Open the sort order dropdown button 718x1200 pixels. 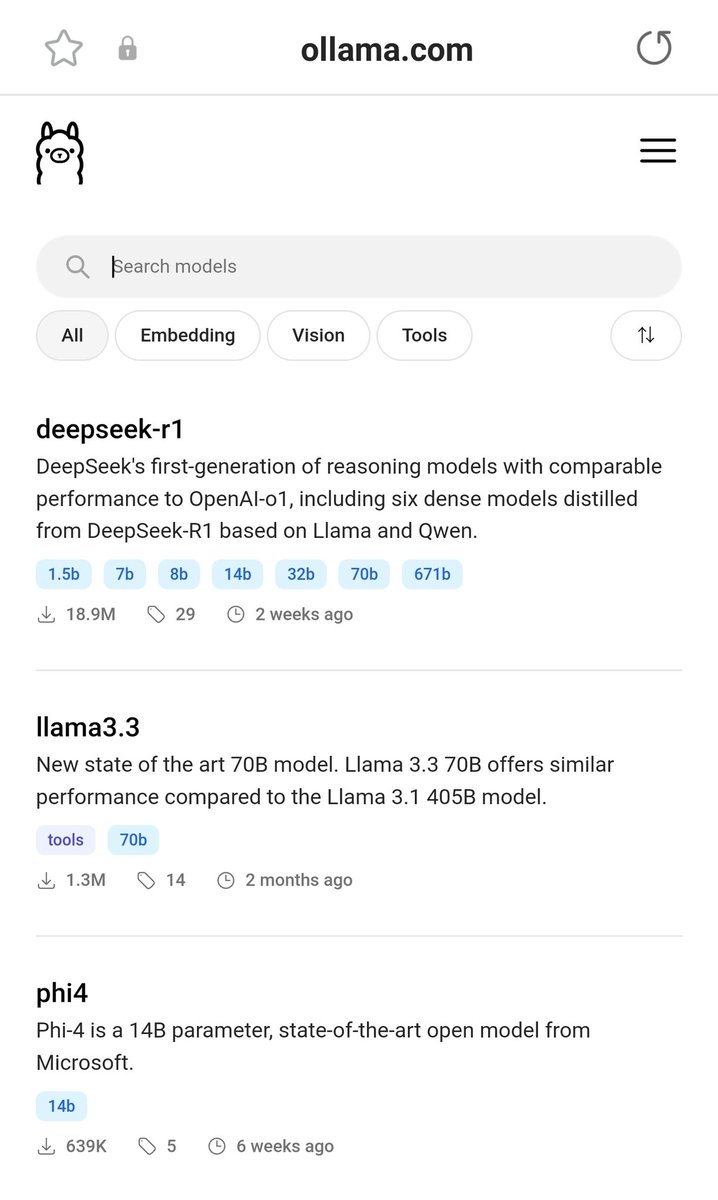point(646,335)
